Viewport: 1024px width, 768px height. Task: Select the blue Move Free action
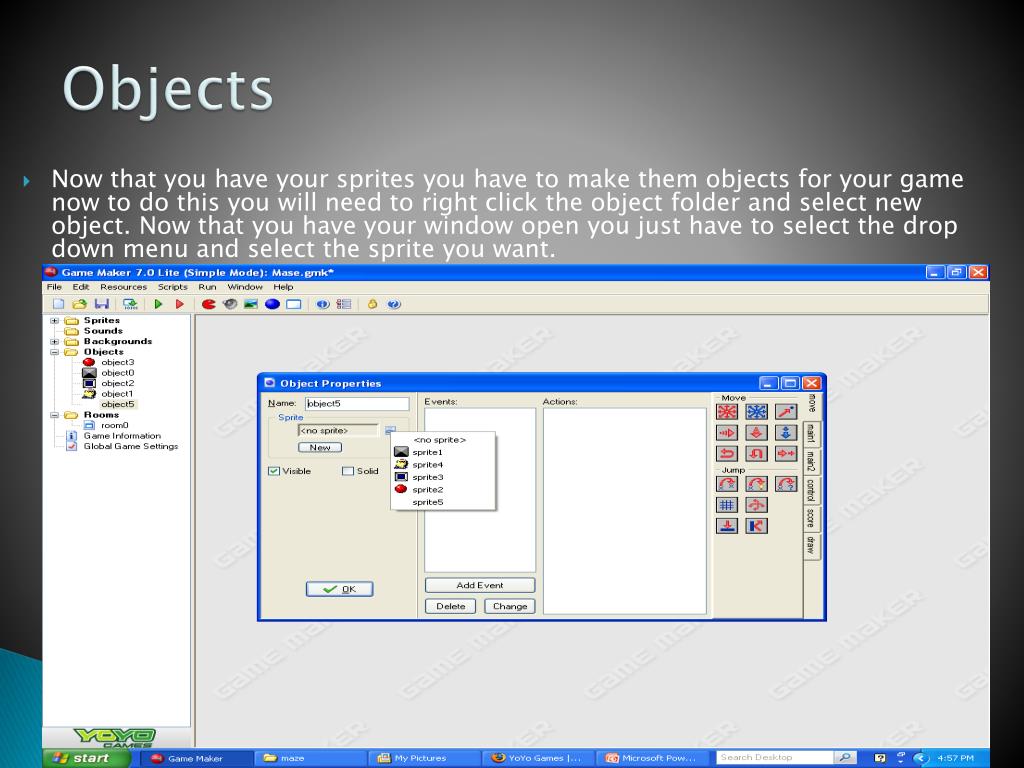(756, 411)
